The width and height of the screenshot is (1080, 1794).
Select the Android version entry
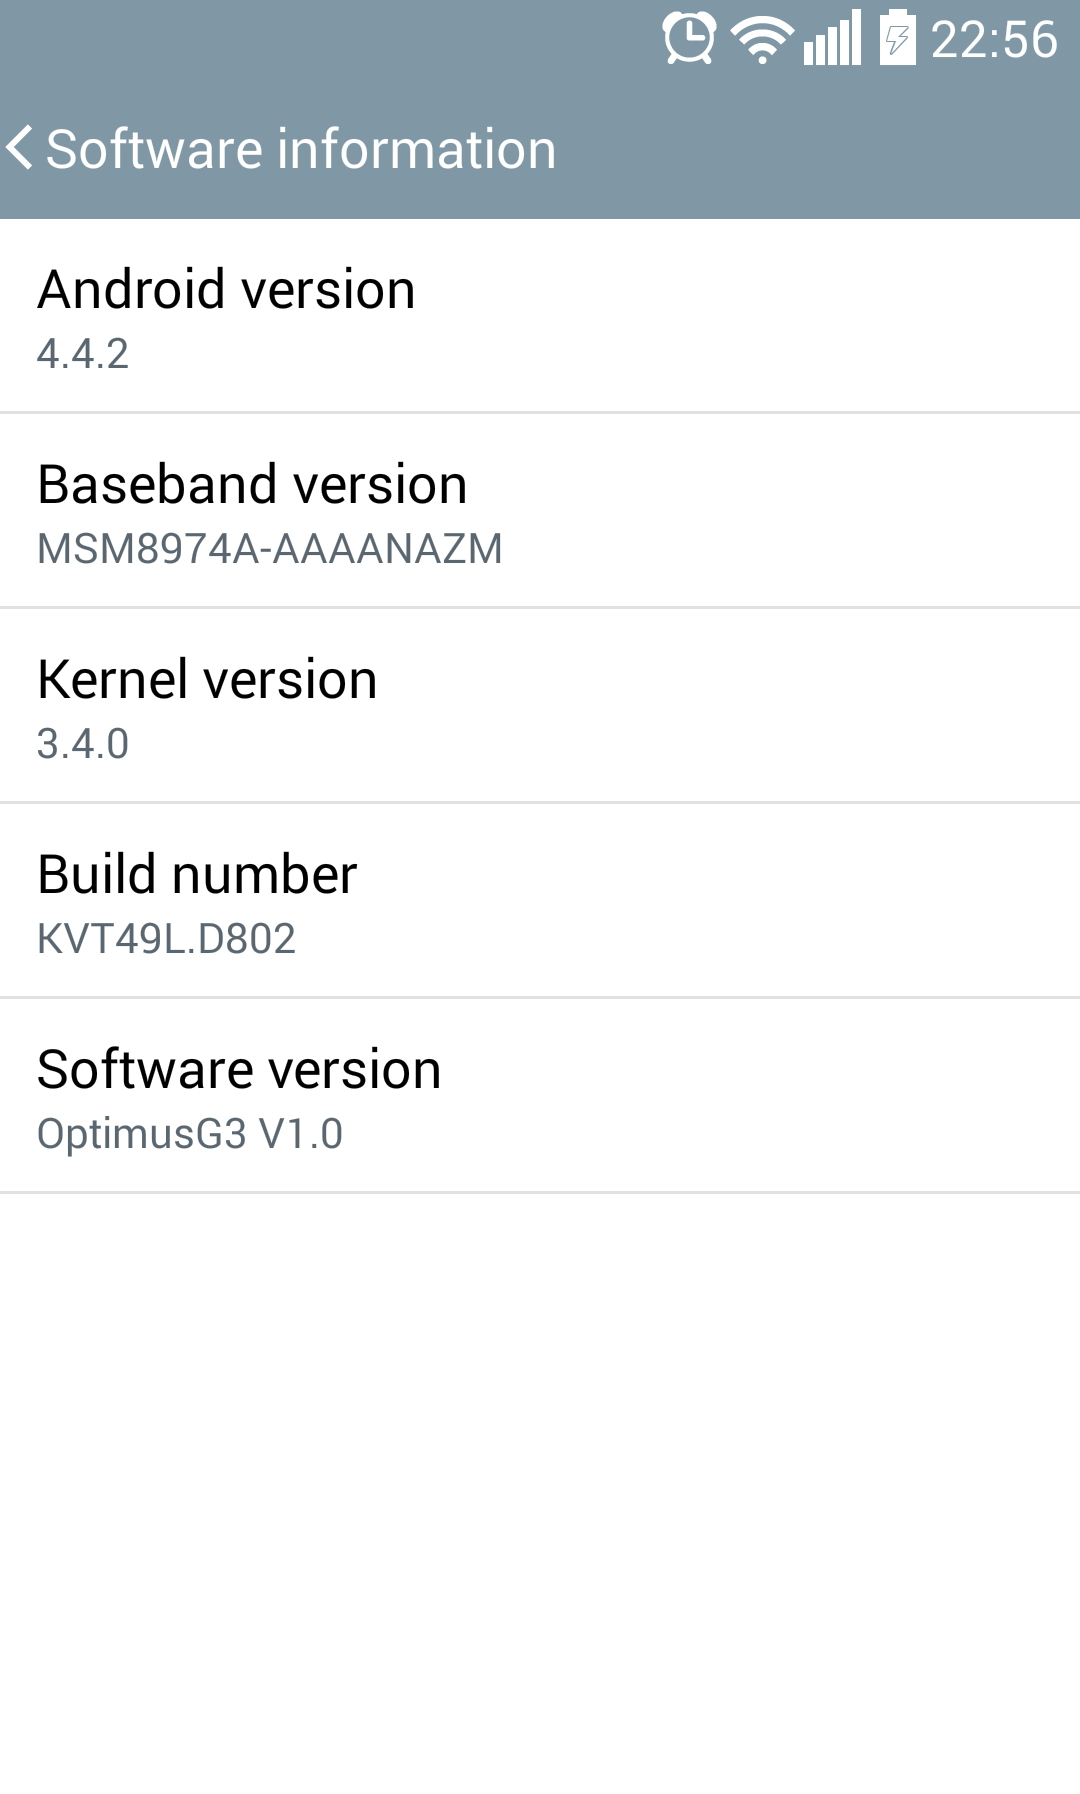(540, 316)
